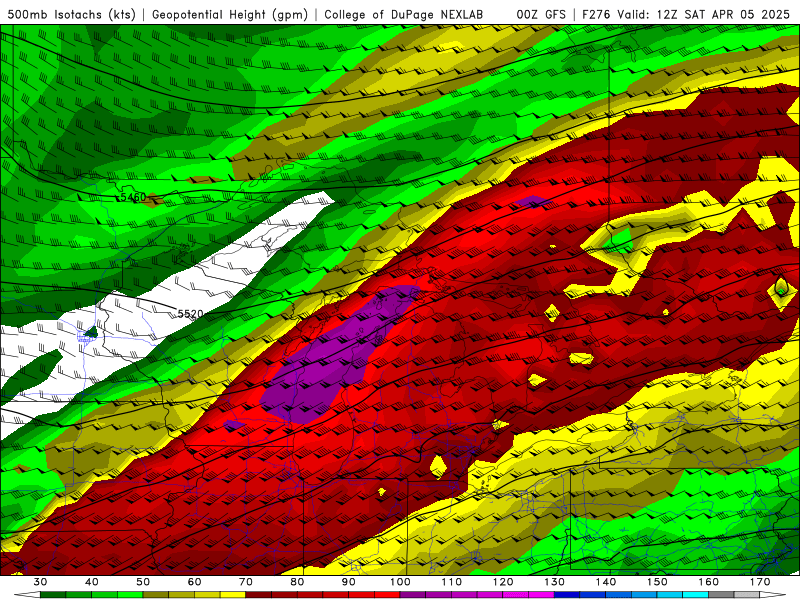Select the 'Geopotential Height (gpm)' header label
This screenshot has height=600, width=800.
tap(230, 15)
